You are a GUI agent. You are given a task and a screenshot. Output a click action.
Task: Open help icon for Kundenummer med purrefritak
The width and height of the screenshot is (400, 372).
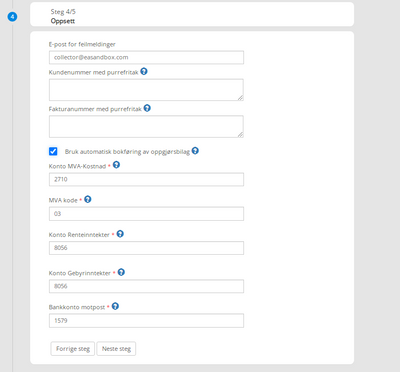click(x=144, y=71)
